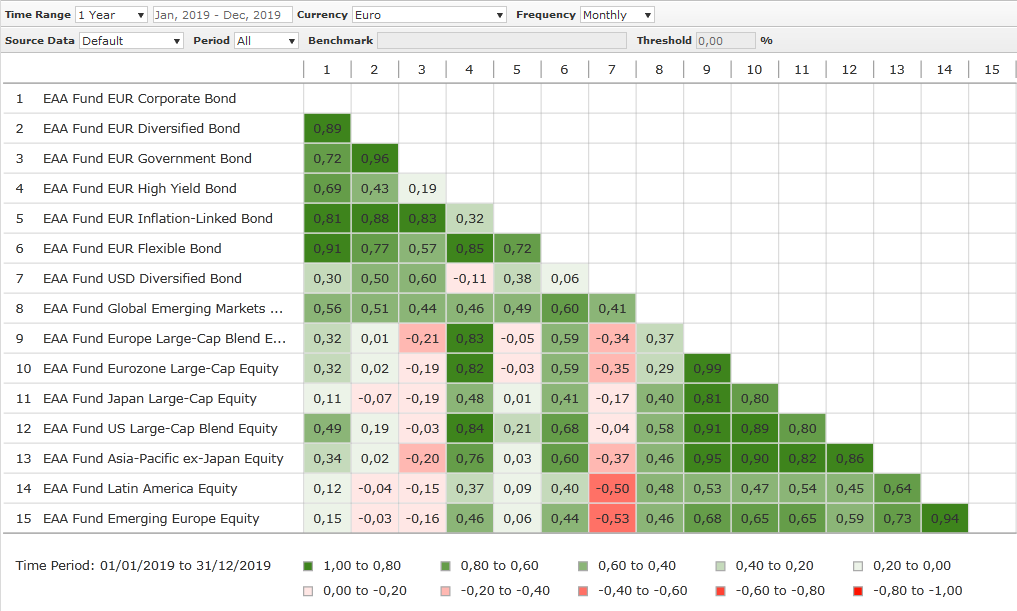1017x611 pixels.
Task: Select row EAA Fund EUR High Yield Bond
Action: point(140,189)
